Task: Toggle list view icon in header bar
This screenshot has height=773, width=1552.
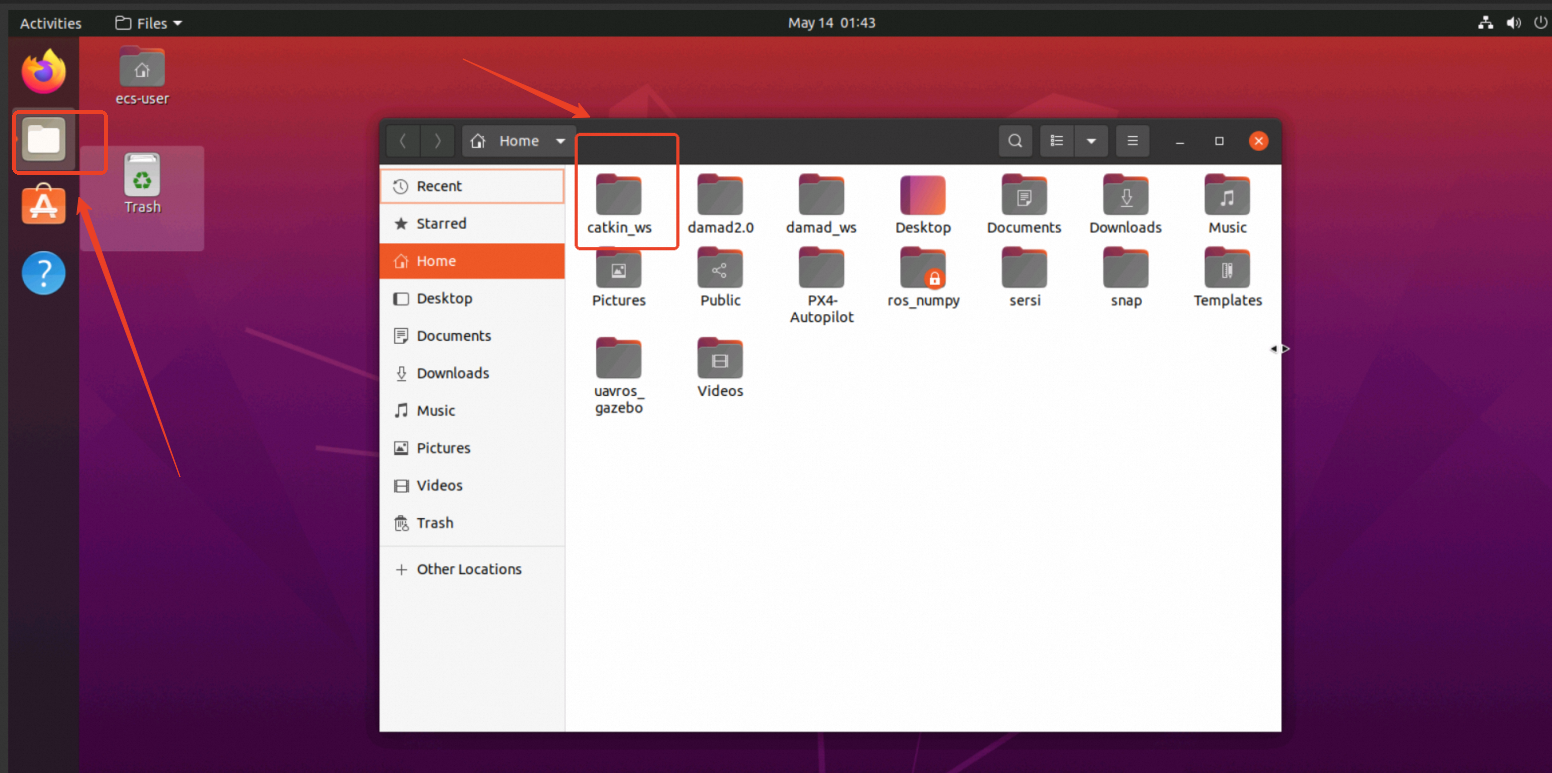Action: (1057, 141)
